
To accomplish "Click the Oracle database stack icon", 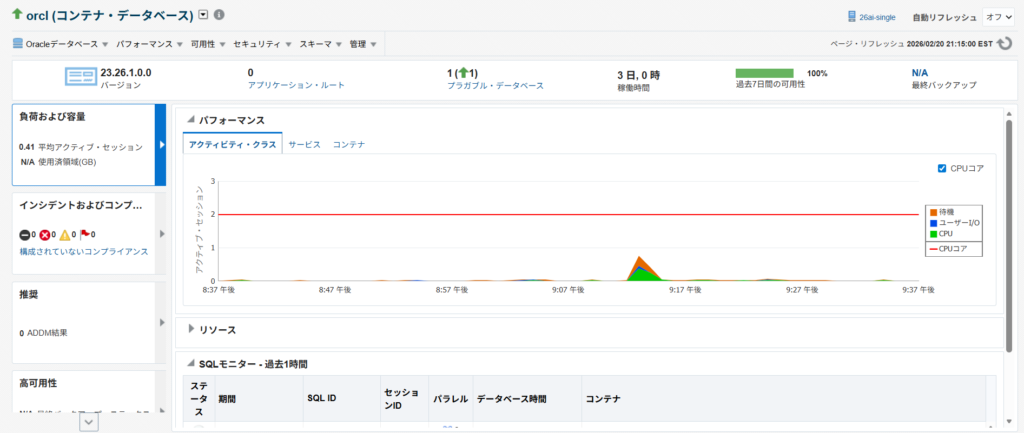I will click(17, 44).
